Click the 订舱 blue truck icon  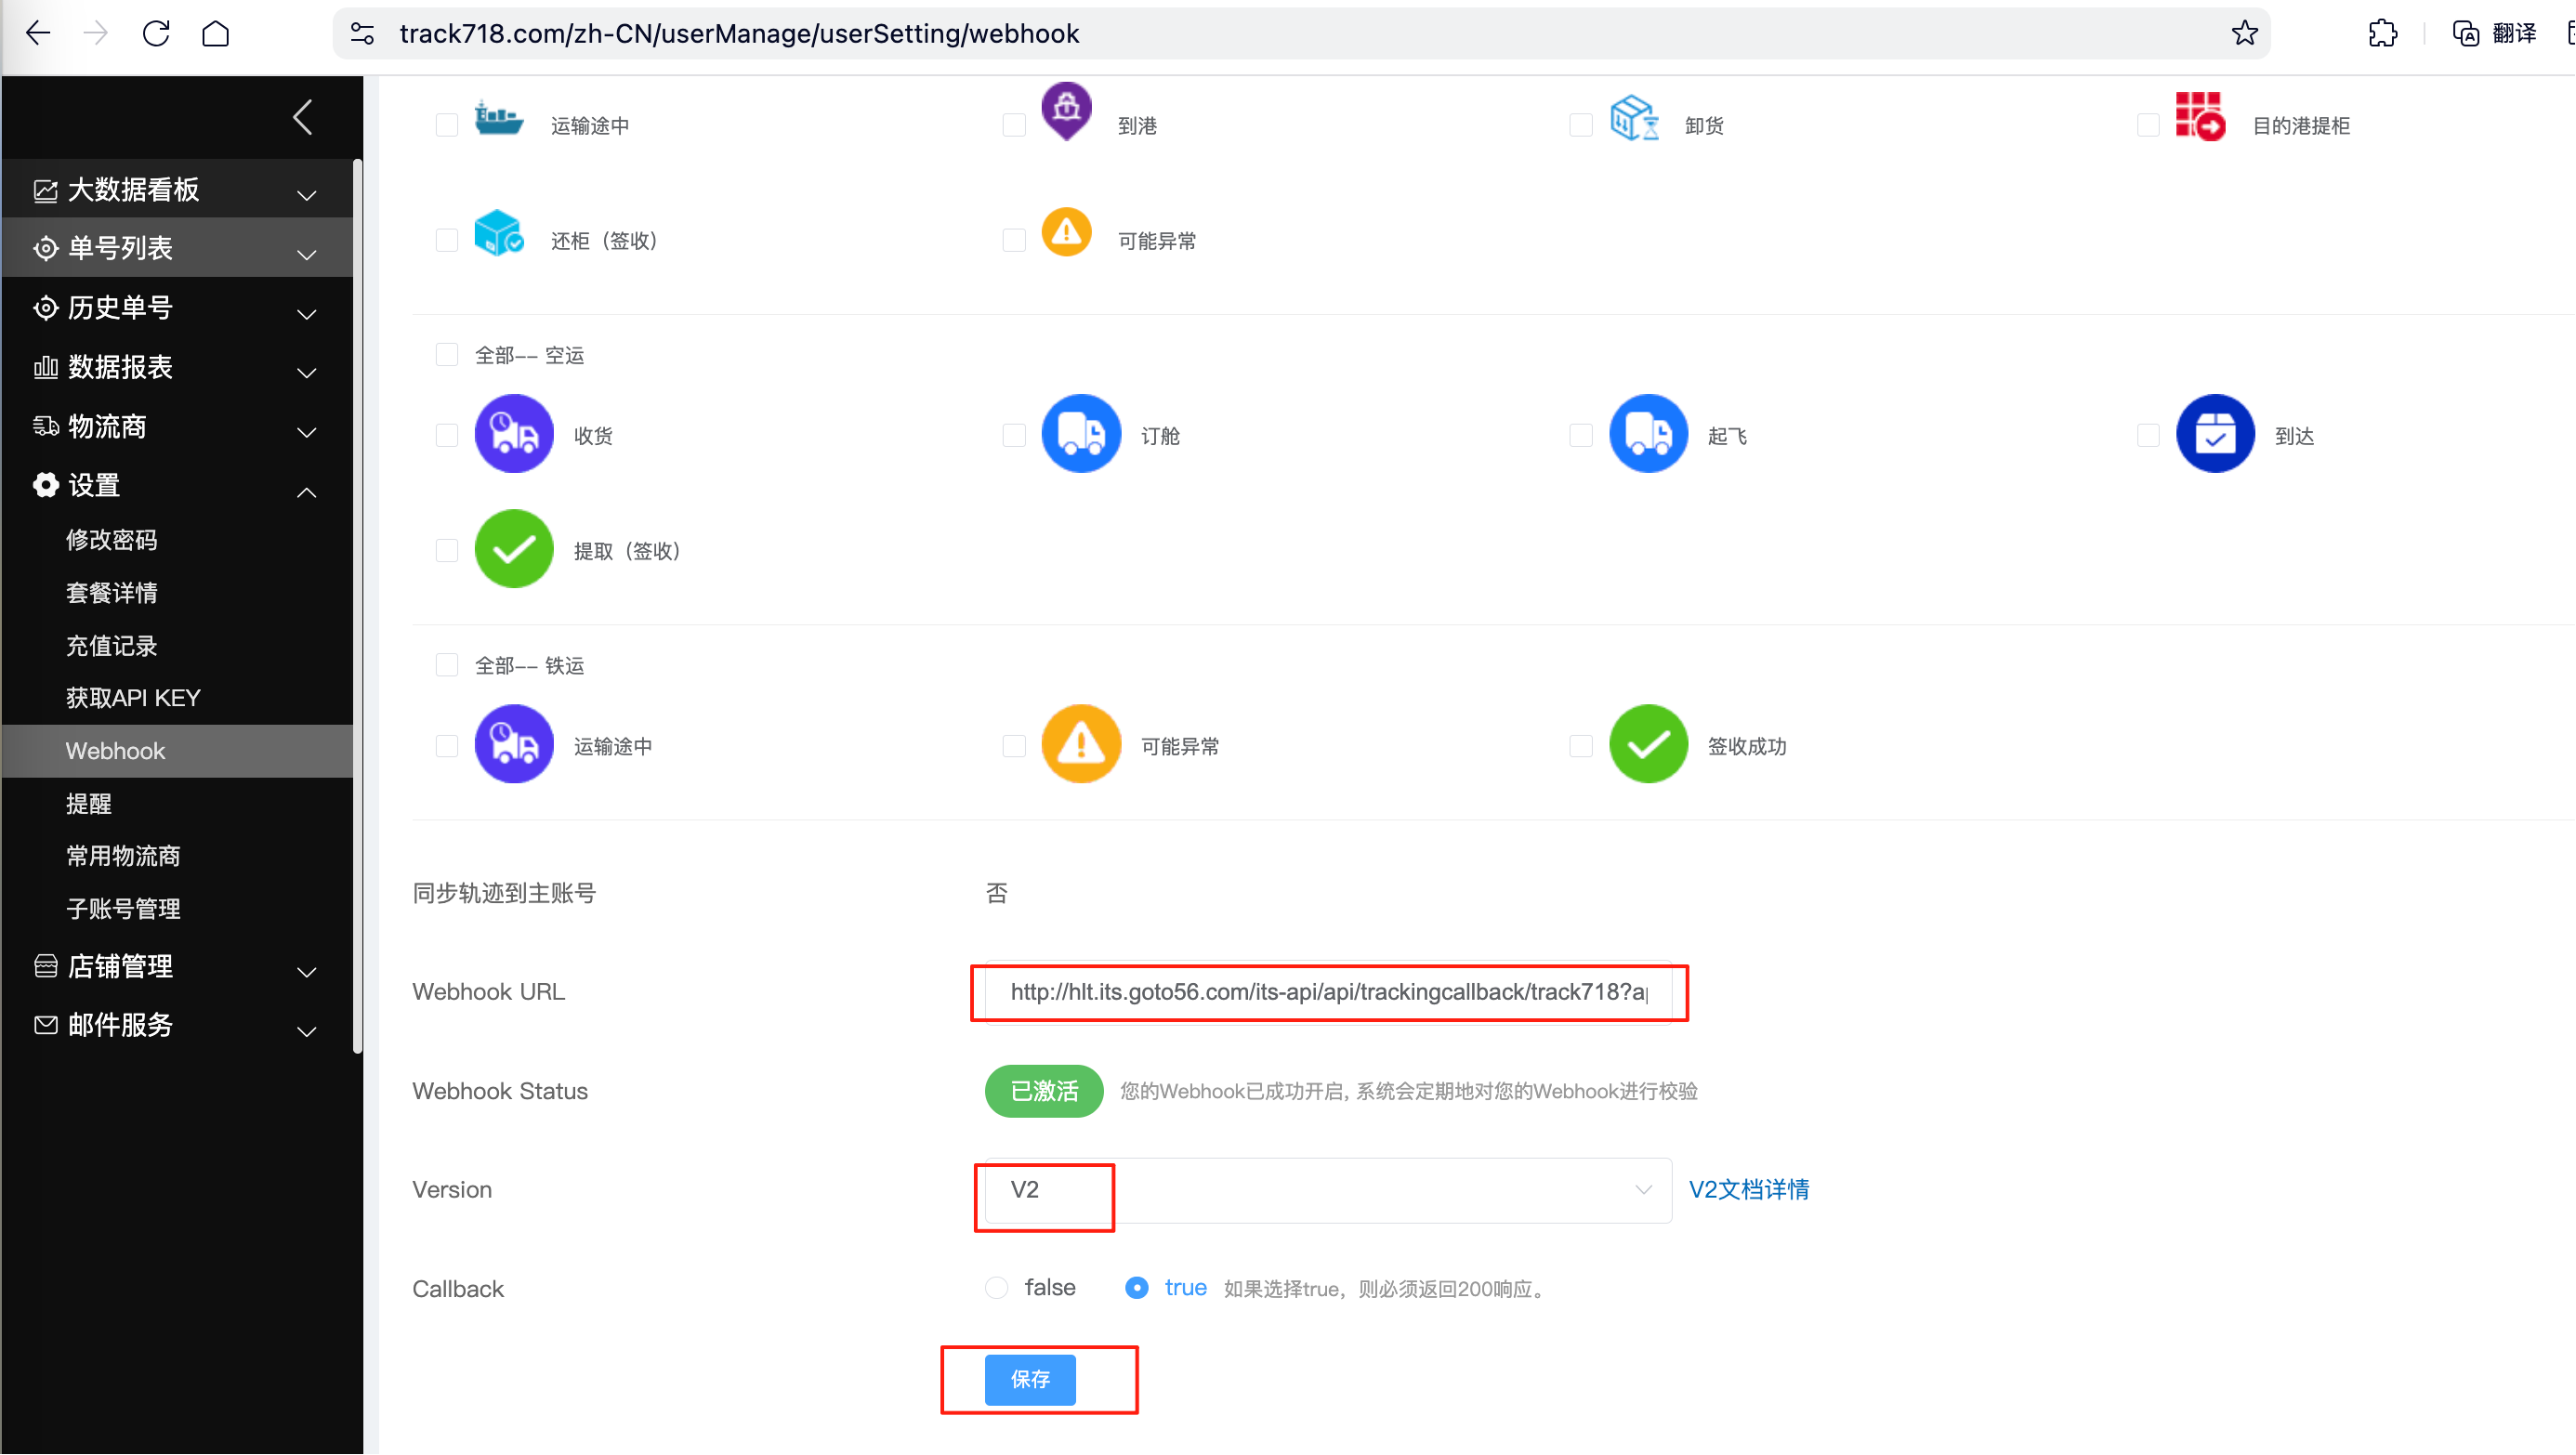point(1081,434)
